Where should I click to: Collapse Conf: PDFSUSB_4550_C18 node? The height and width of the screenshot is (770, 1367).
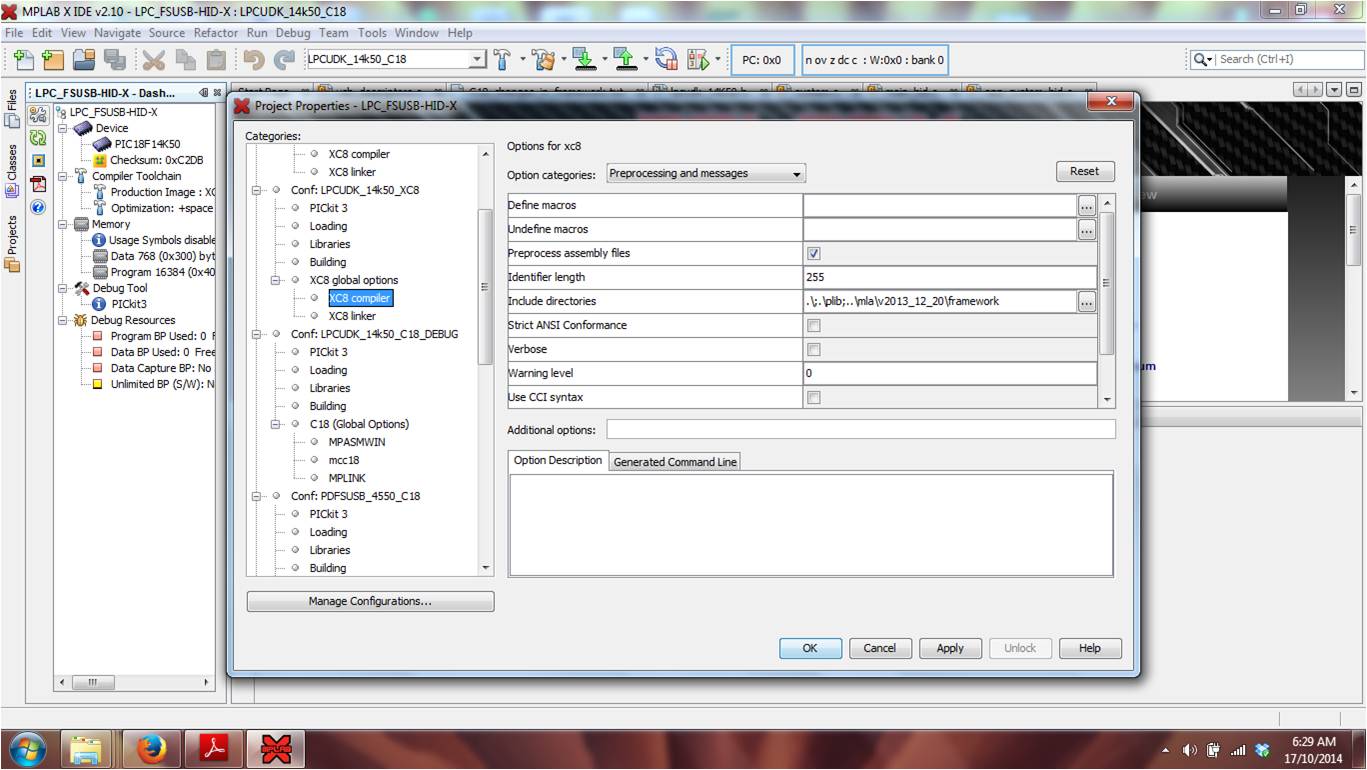click(256, 496)
